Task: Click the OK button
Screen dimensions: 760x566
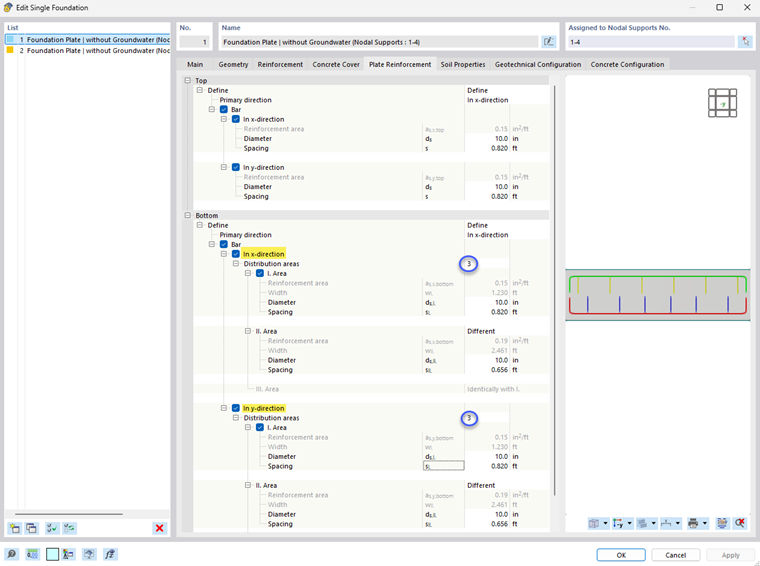Action: tap(621, 555)
